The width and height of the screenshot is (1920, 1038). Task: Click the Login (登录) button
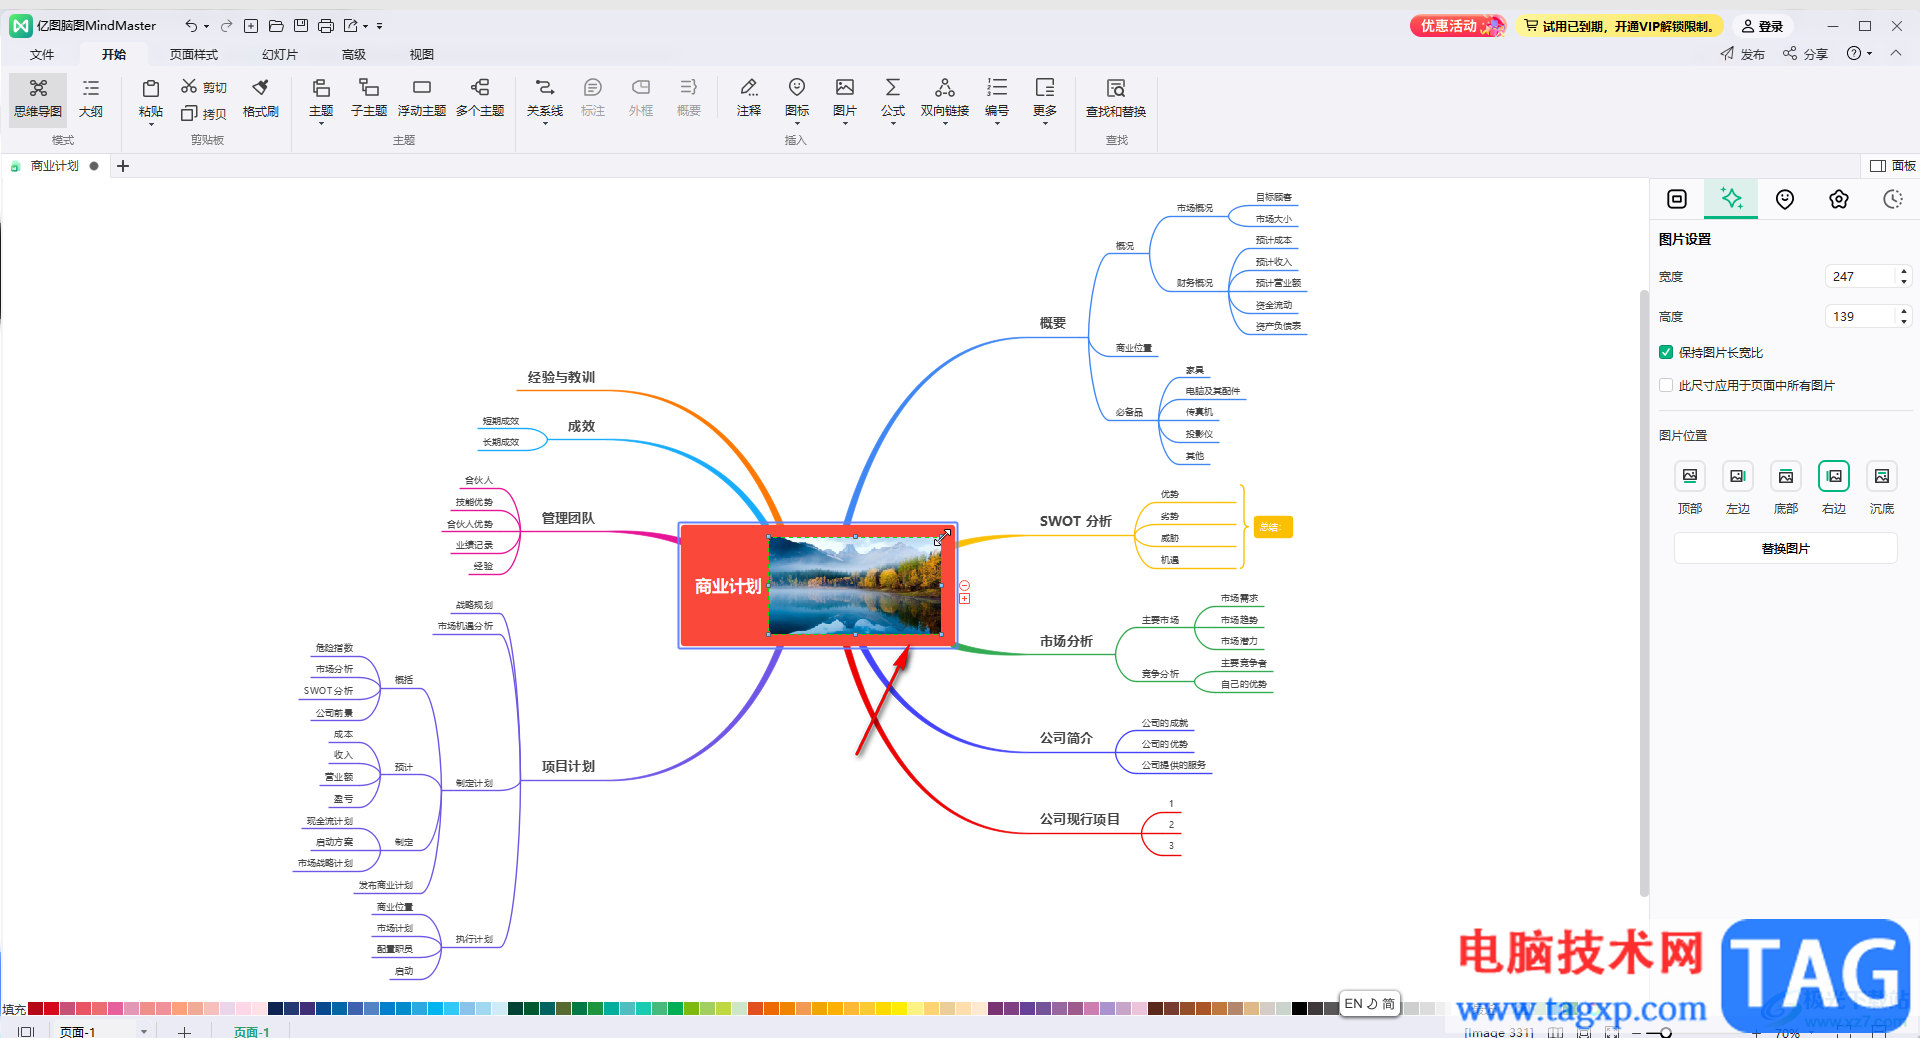click(1763, 26)
